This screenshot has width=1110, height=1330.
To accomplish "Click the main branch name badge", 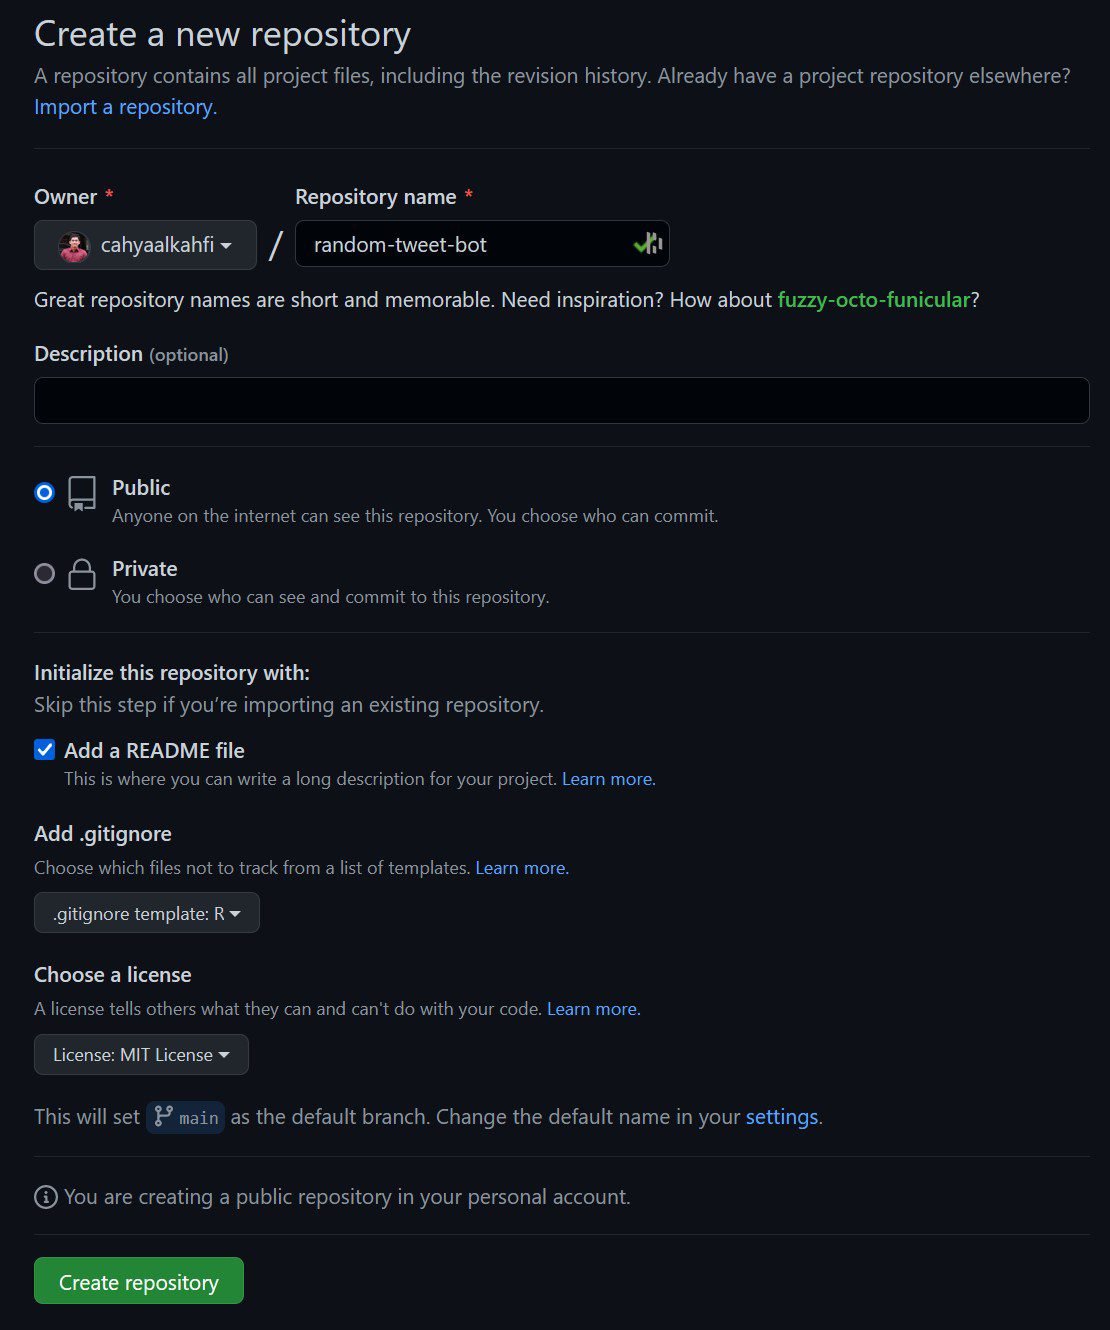I will click(x=197, y=1117).
